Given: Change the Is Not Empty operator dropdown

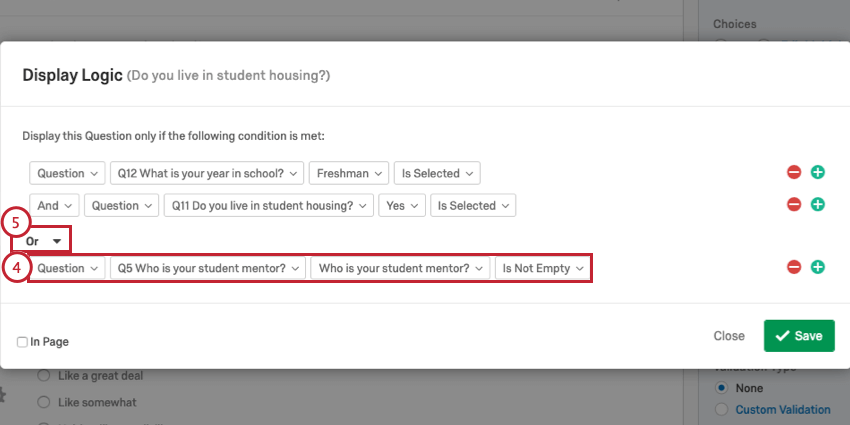Looking at the screenshot, I should point(543,268).
